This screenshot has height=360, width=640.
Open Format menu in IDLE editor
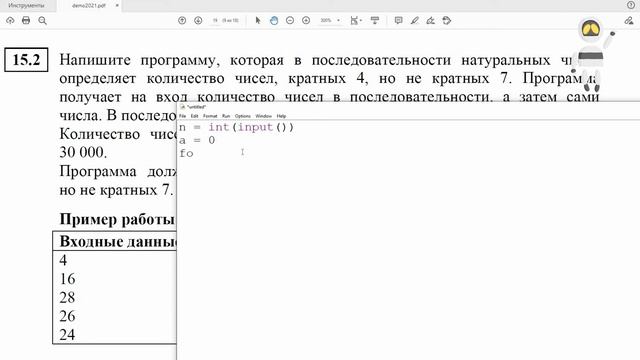[210, 116]
